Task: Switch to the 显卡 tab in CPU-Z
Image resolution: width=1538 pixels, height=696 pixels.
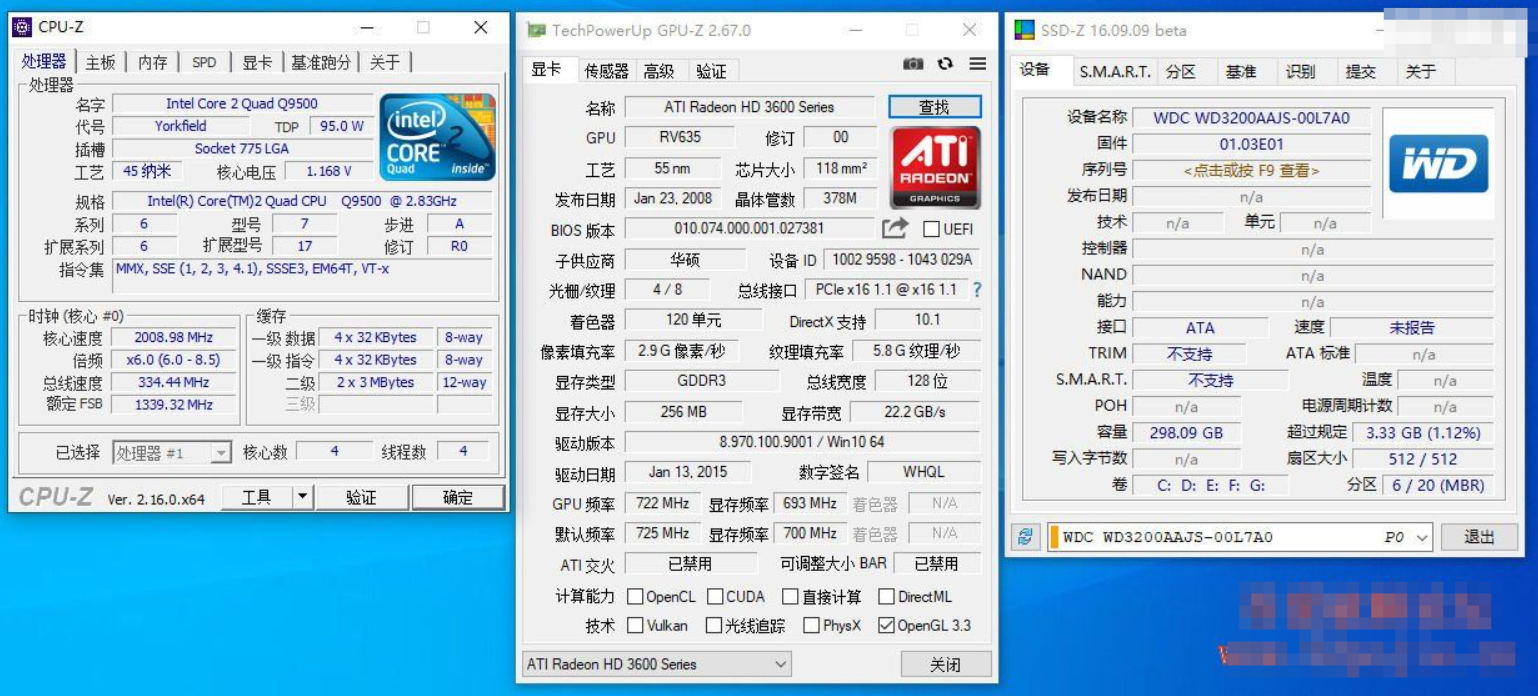Action: pos(256,62)
